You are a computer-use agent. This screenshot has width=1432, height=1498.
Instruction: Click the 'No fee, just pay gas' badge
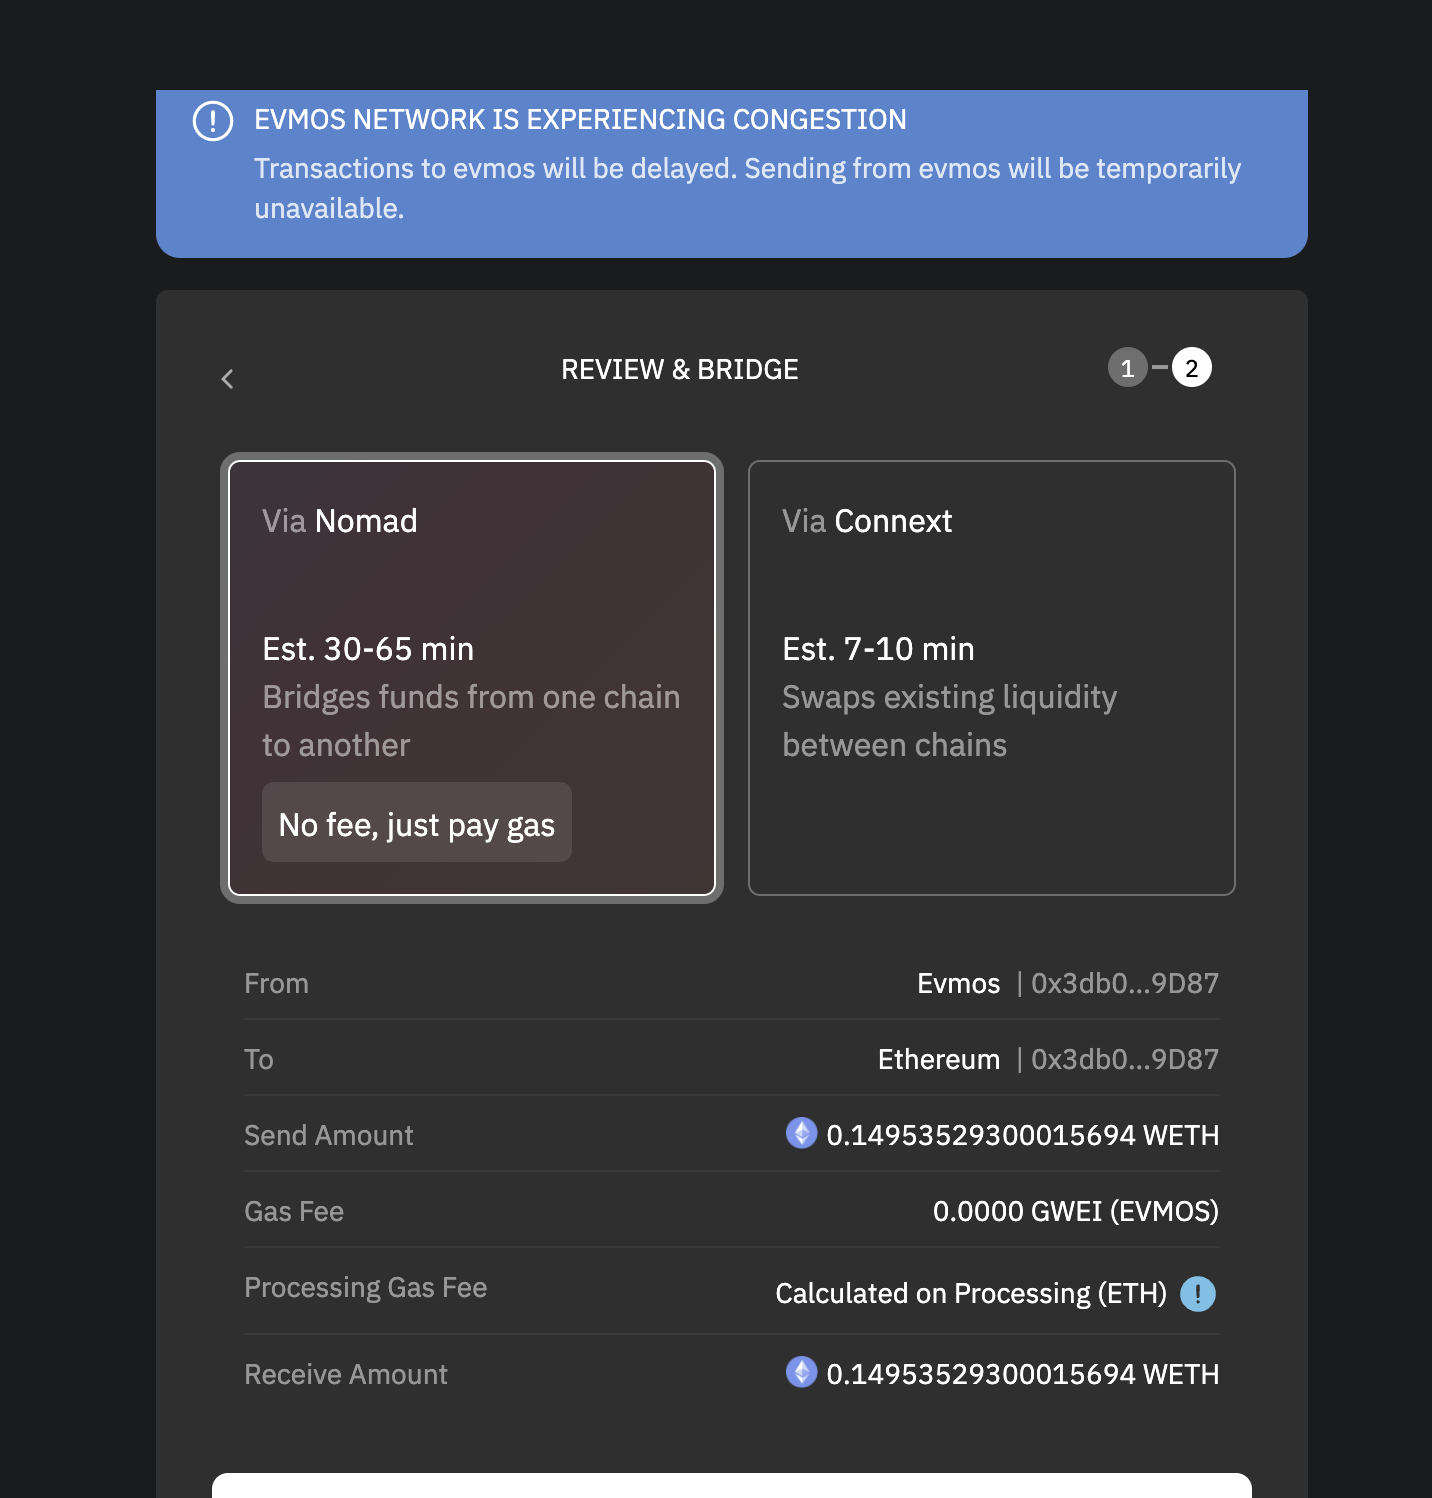click(x=417, y=822)
